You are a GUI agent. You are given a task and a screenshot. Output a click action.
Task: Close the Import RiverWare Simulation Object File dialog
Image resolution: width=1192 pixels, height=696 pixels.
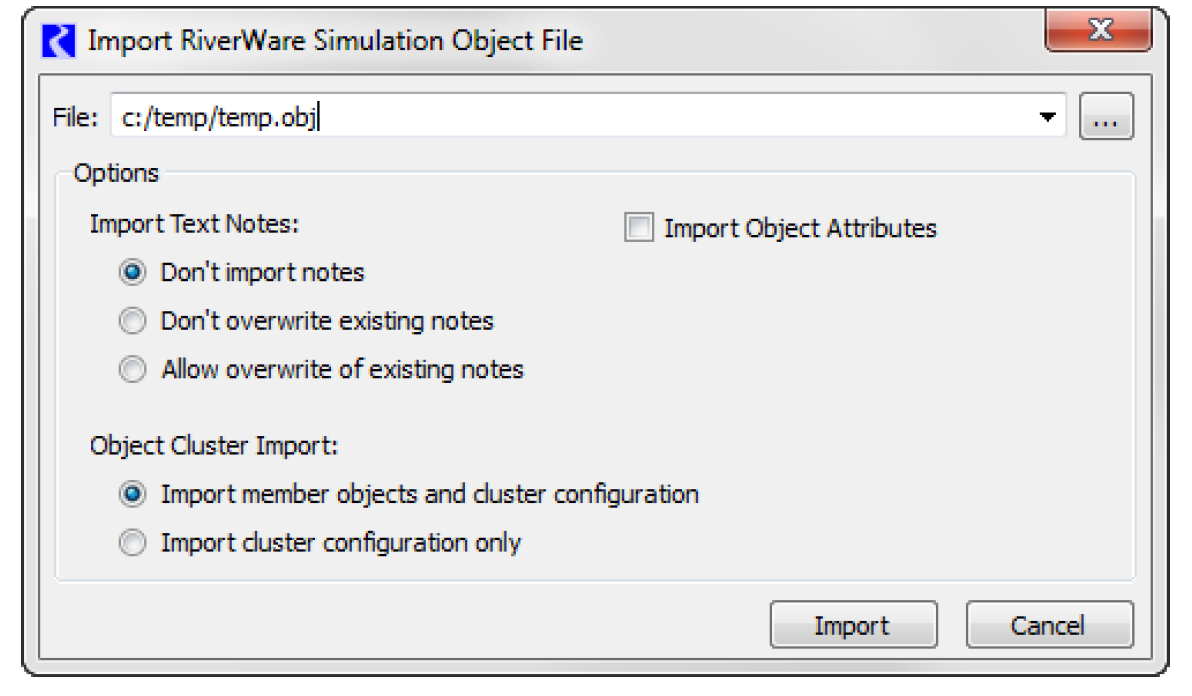tap(1098, 30)
